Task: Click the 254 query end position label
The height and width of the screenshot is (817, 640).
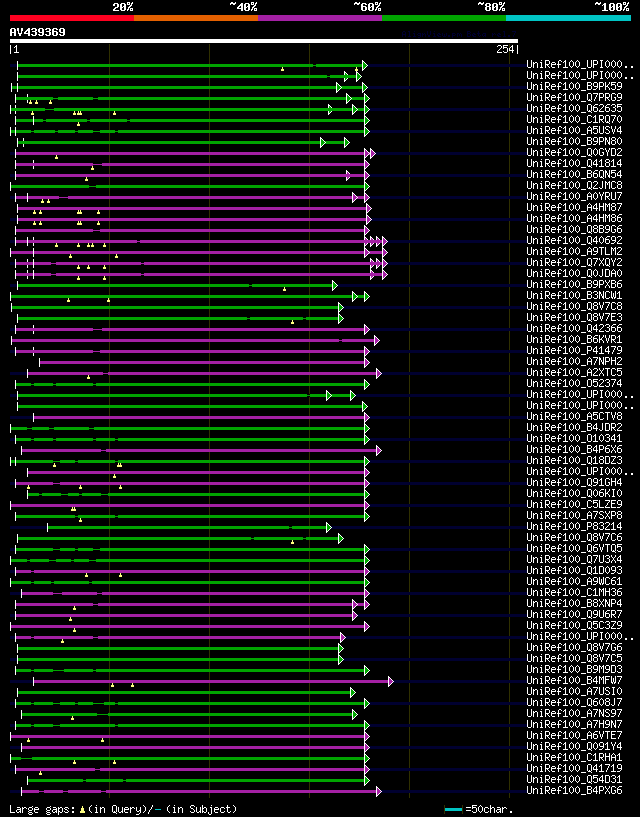Action: point(505,49)
